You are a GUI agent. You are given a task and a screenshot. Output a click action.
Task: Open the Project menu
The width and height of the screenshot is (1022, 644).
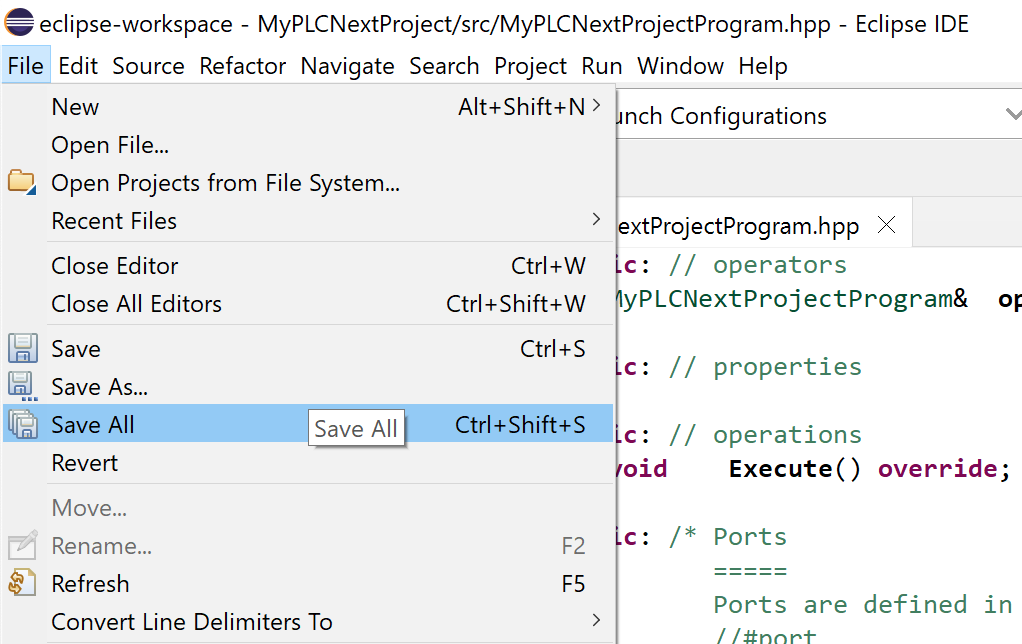click(531, 66)
